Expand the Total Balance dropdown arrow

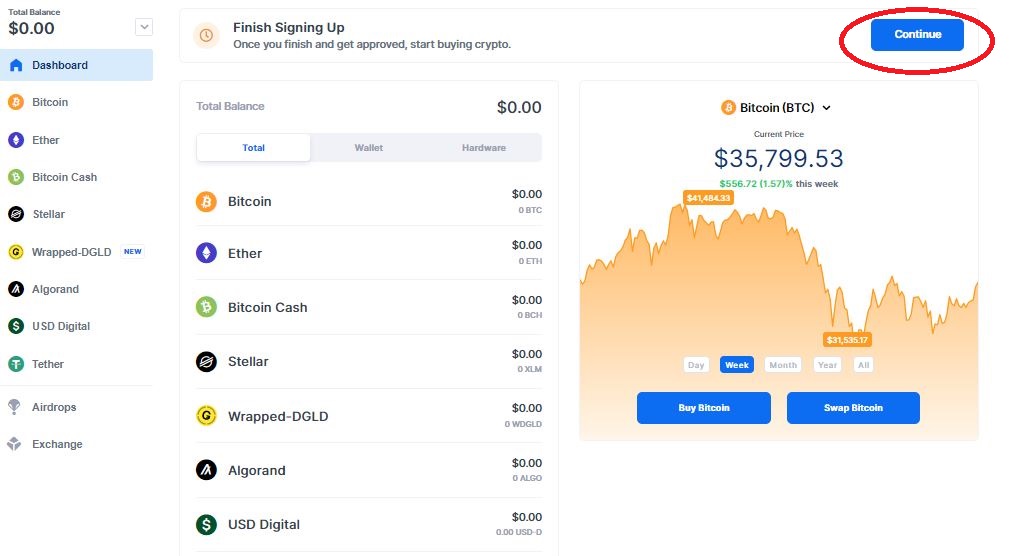point(144,27)
